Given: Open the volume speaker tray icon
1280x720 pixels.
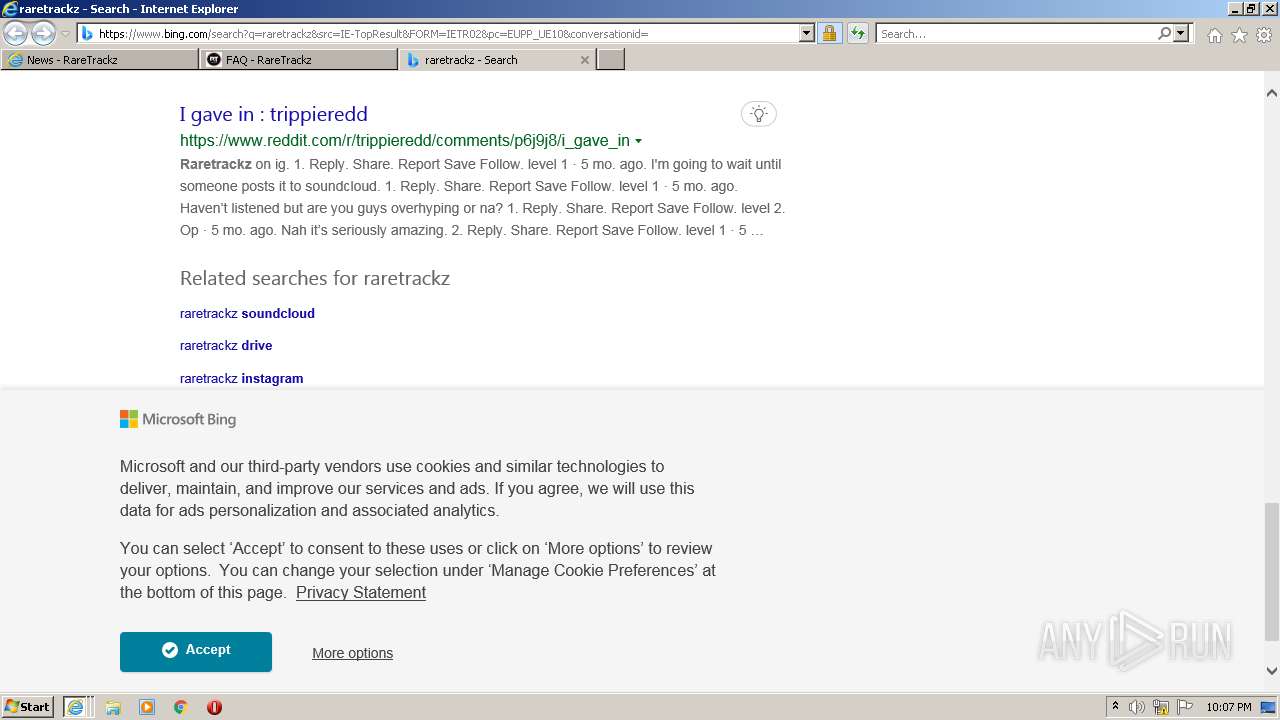Looking at the screenshot, I should click(x=1137, y=707).
